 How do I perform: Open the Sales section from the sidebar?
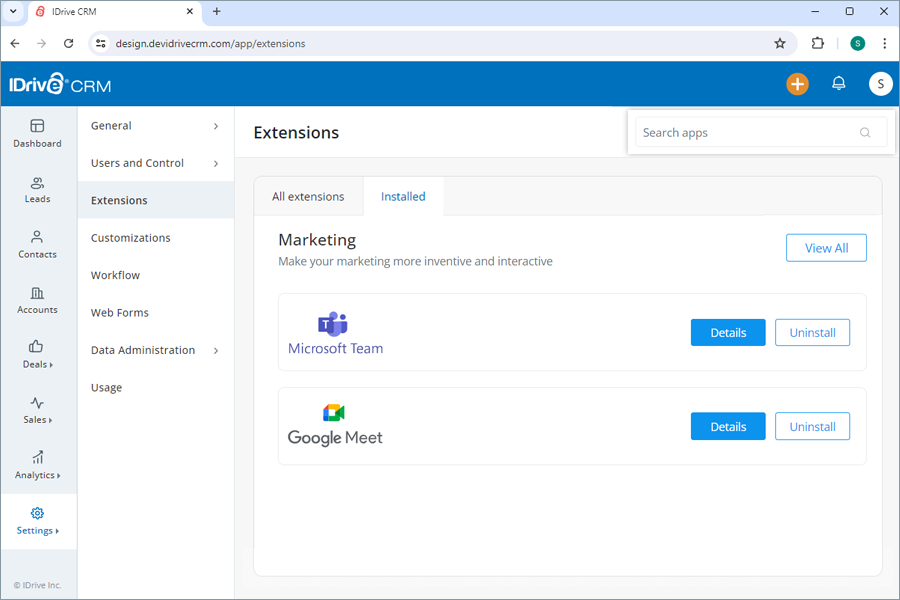click(38, 411)
